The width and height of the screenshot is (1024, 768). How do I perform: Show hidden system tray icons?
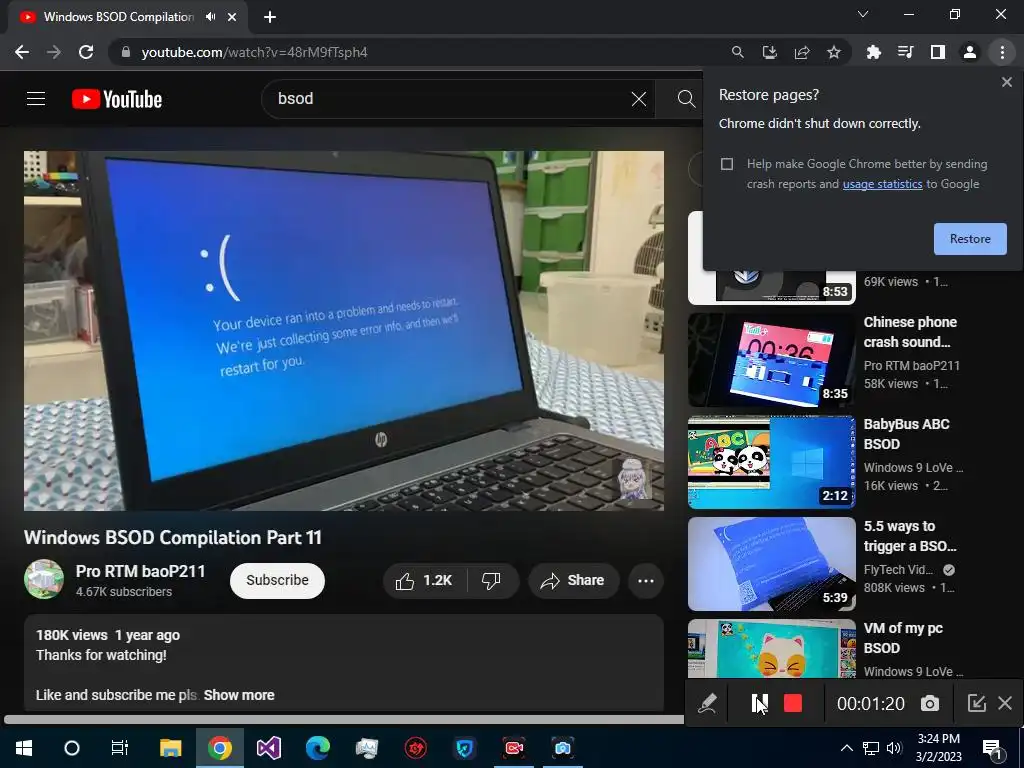point(846,748)
